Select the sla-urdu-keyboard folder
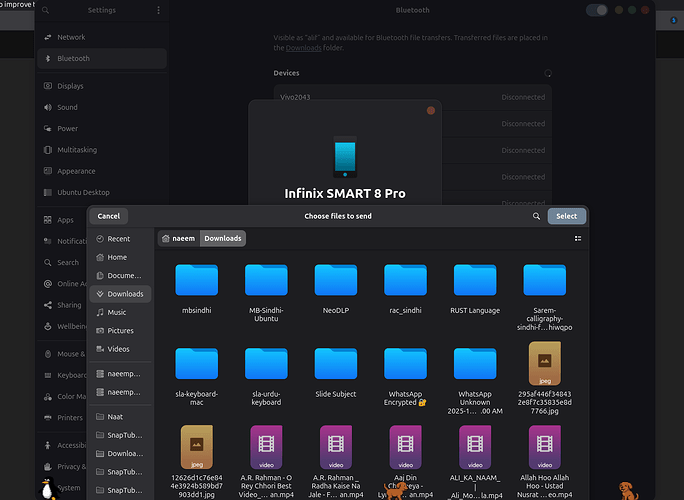The image size is (684, 500). click(x=266, y=376)
